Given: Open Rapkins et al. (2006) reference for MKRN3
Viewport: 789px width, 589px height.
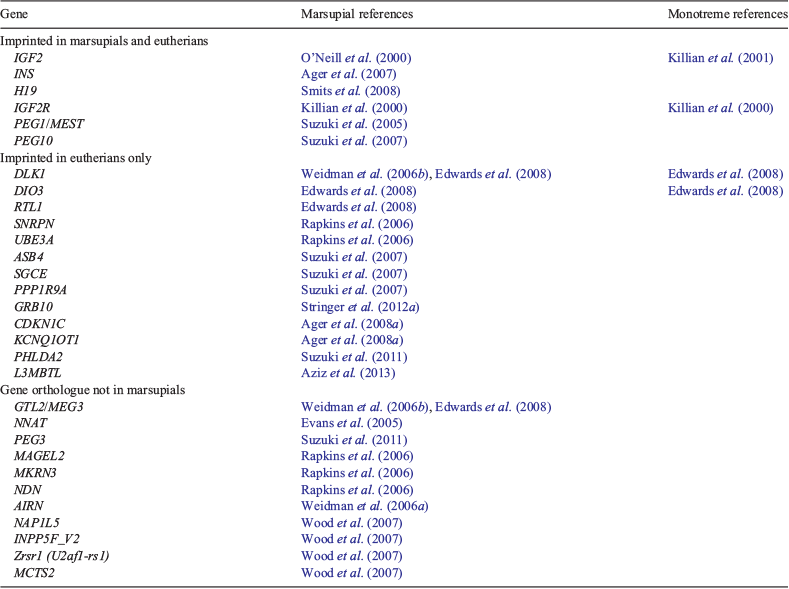Looking at the screenshot, I should (357, 473).
